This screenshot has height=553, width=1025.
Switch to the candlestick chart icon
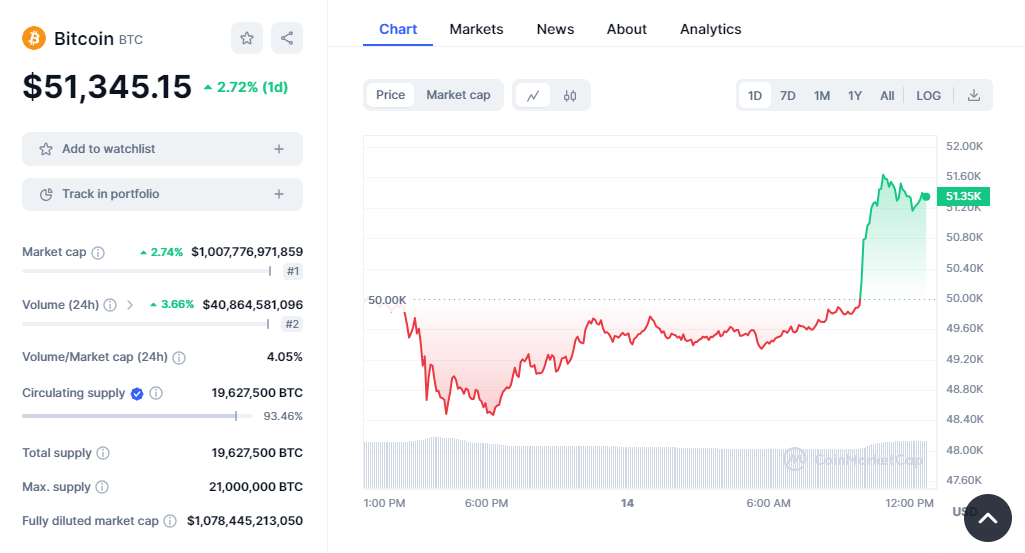coord(570,95)
